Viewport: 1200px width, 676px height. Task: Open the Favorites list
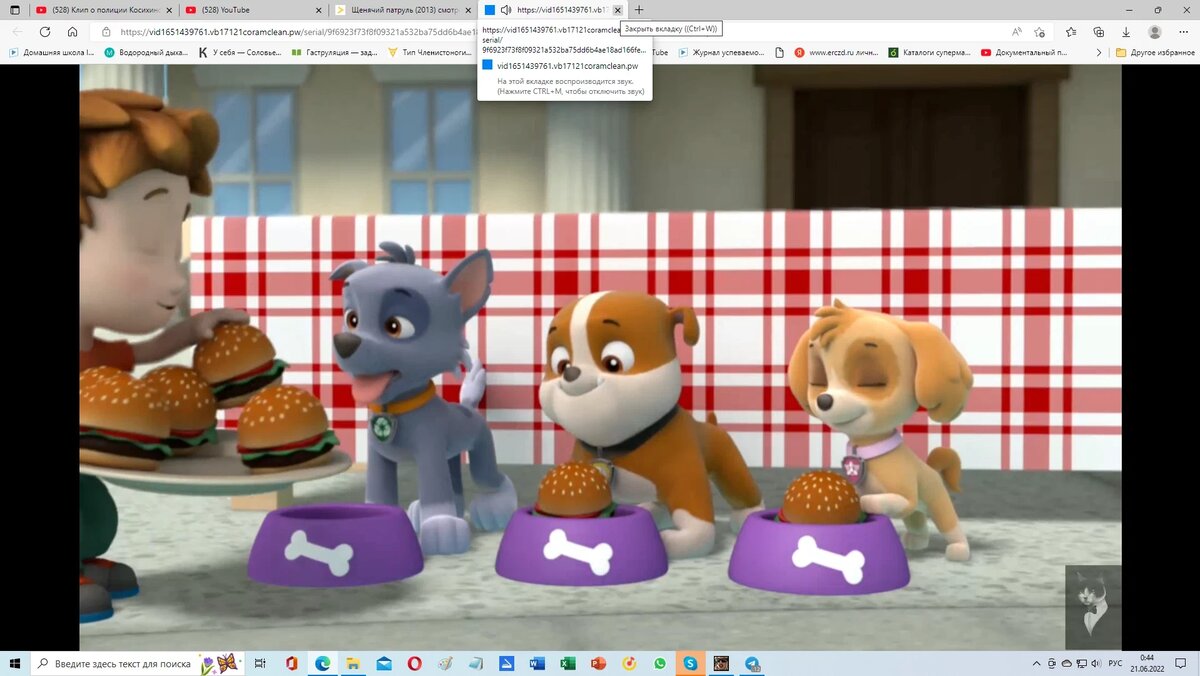pos(1070,32)
